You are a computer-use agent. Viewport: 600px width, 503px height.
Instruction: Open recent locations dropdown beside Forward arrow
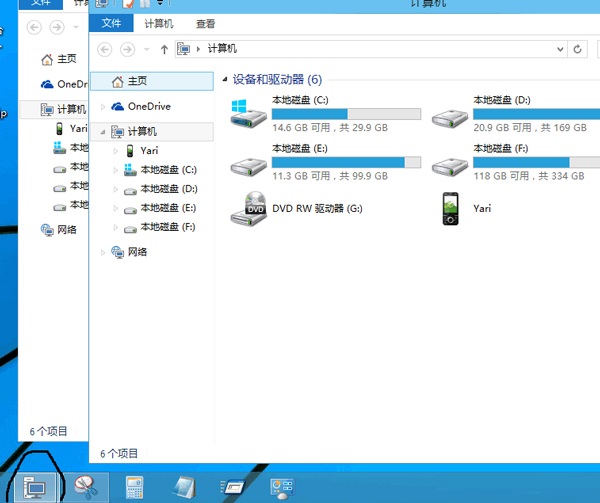(146, 49)
